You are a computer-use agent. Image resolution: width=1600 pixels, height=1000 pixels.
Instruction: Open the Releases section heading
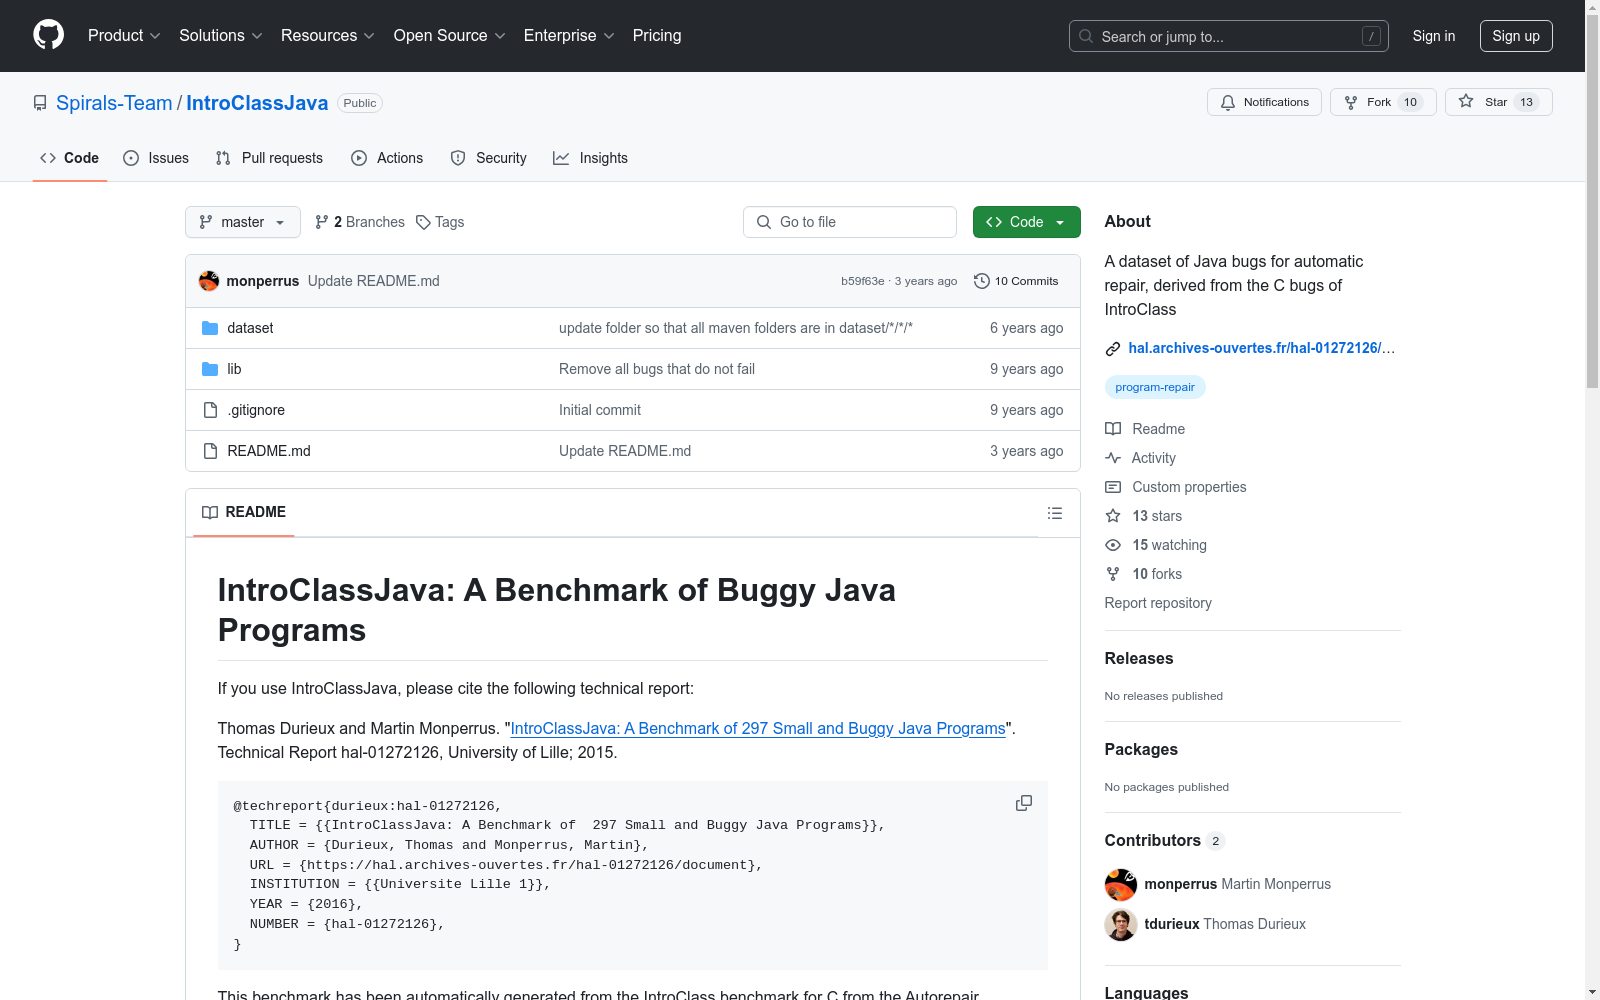[x=1139, y=658]
